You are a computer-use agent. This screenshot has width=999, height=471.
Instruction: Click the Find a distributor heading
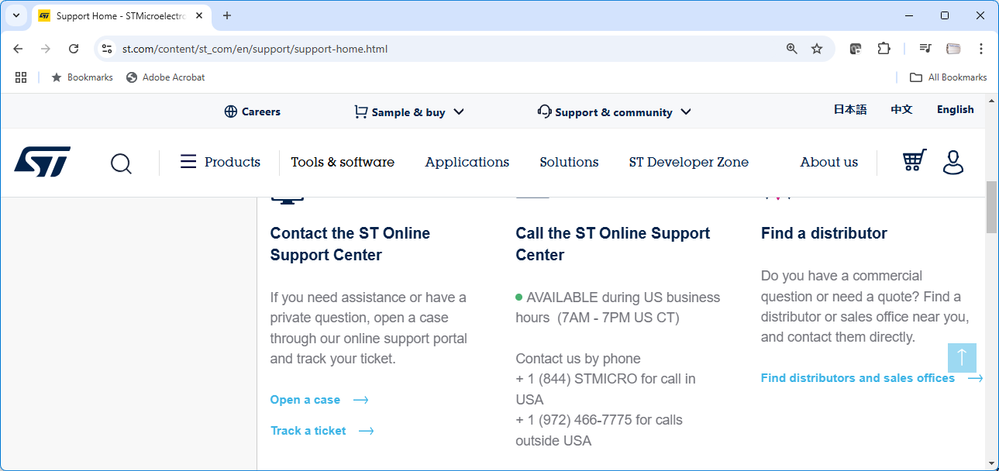(824, 233)
